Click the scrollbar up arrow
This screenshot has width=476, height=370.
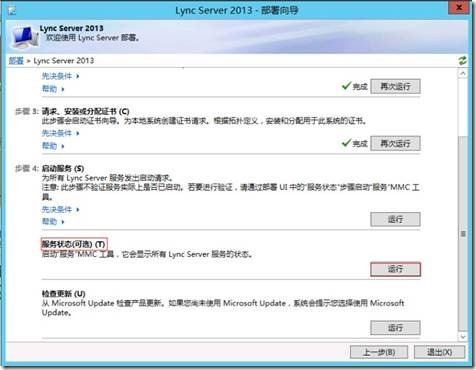463,73
